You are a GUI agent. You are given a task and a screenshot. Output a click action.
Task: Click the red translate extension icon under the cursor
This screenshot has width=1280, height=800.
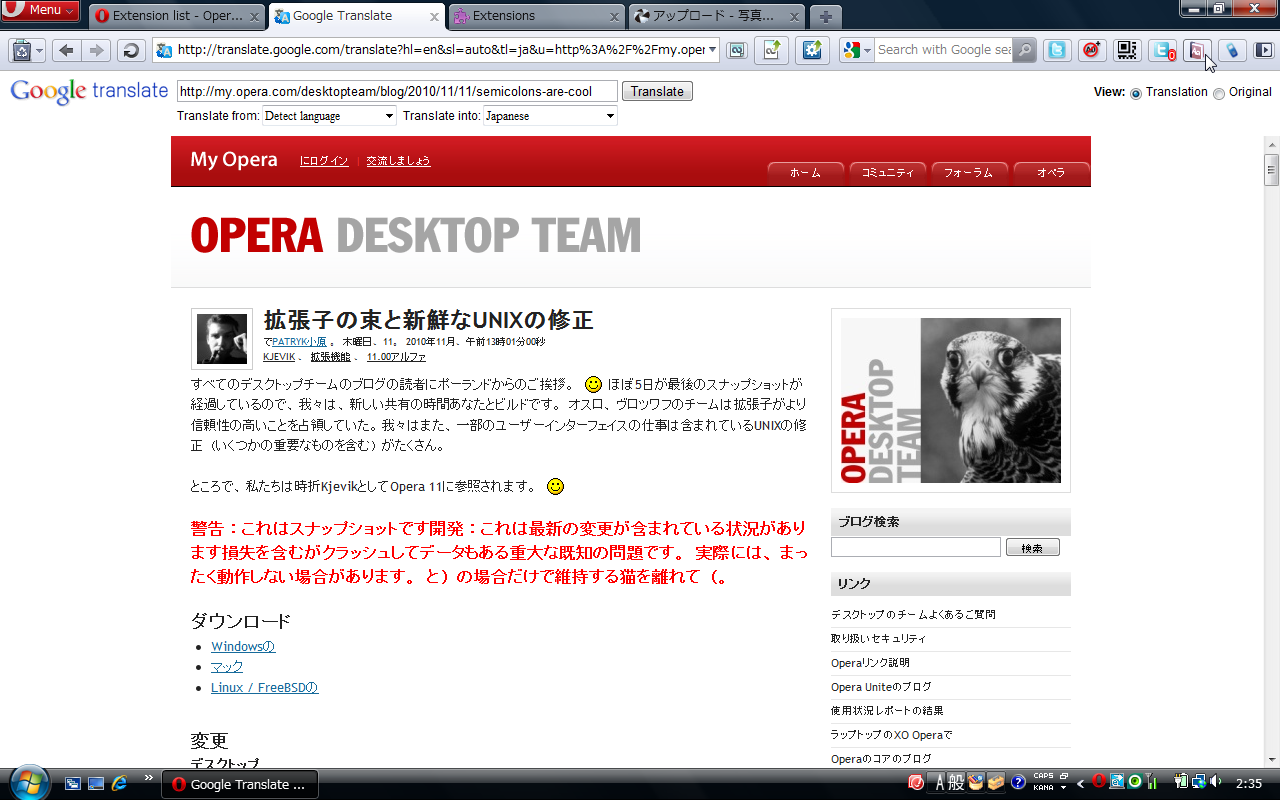click(1197, 50)
